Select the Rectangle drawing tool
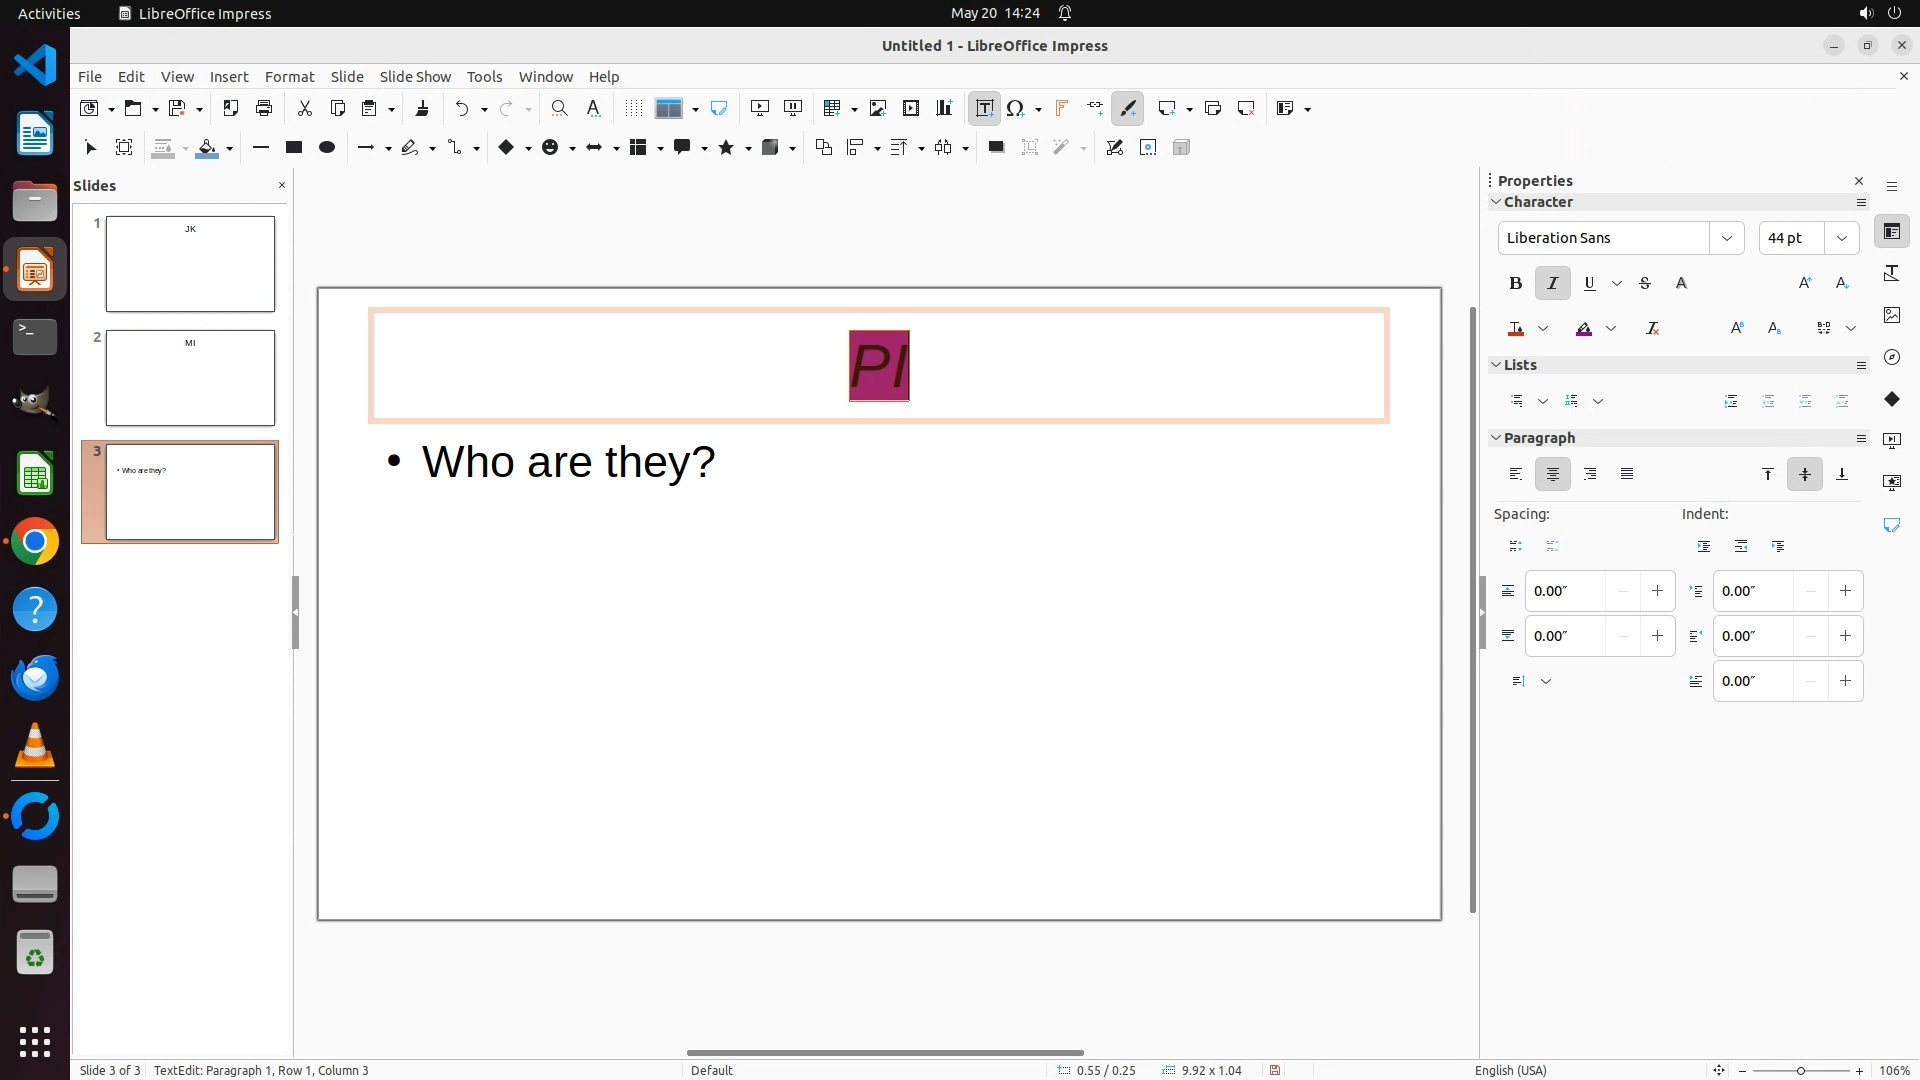This screenshot has width=1920, height=1080. 293,148
